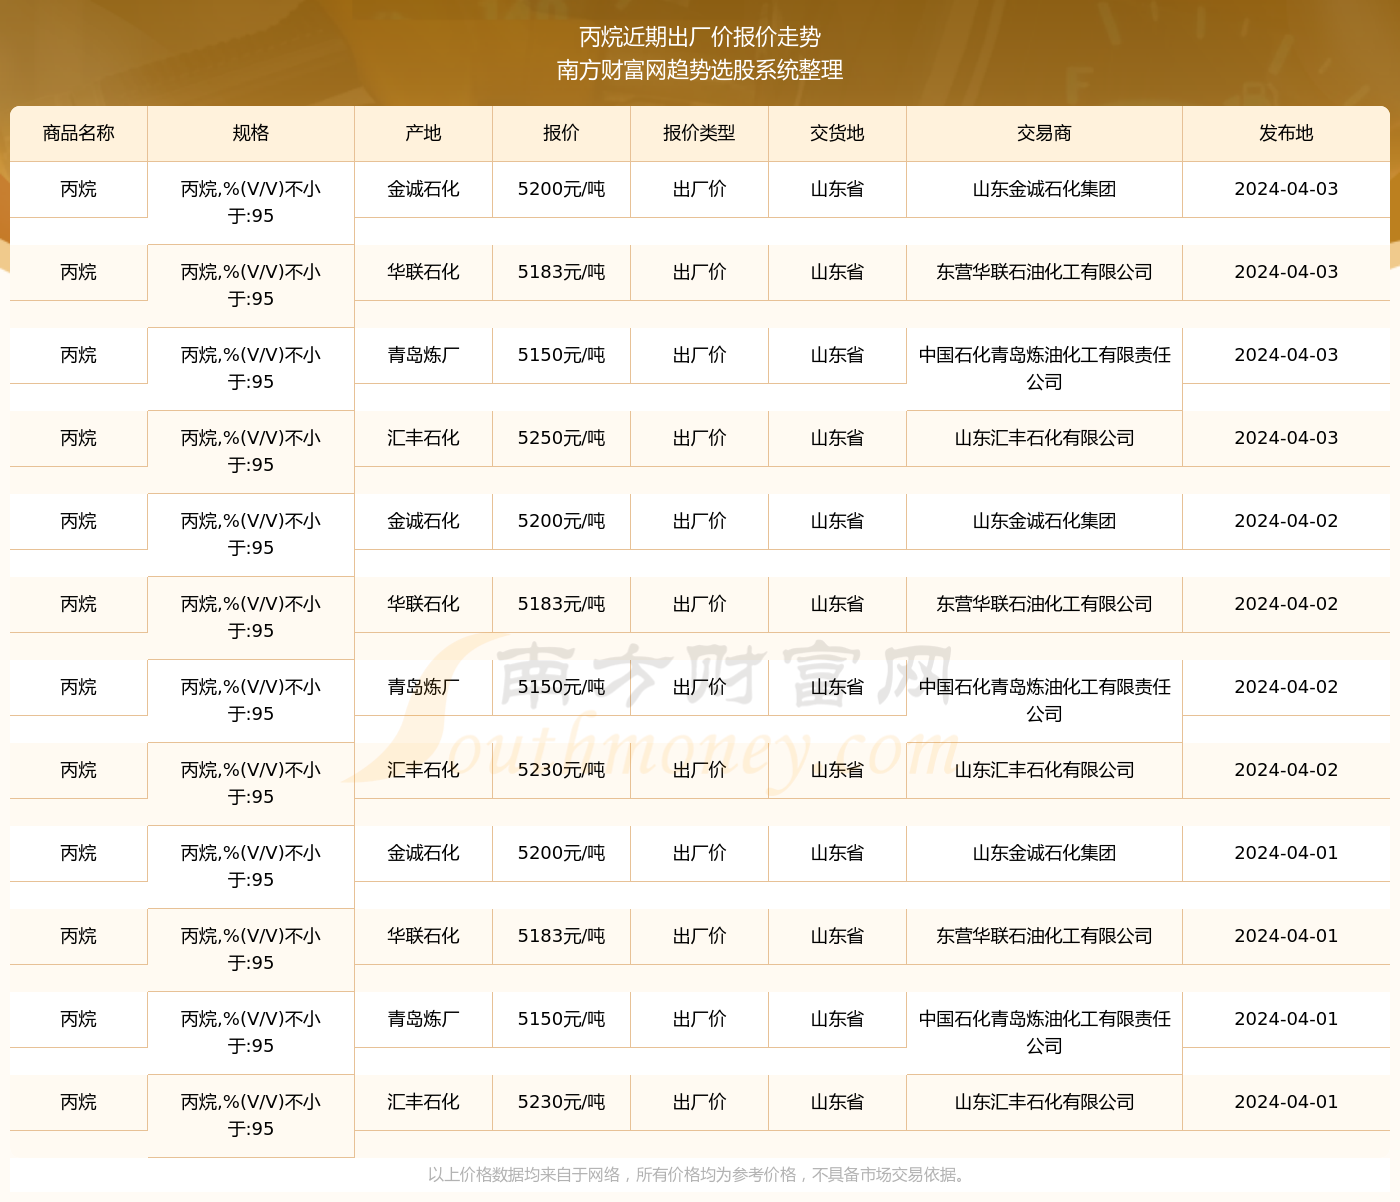
Task: Select 青岛炼厂 in the 2024-04-02 row
Action: coord(423,687)
